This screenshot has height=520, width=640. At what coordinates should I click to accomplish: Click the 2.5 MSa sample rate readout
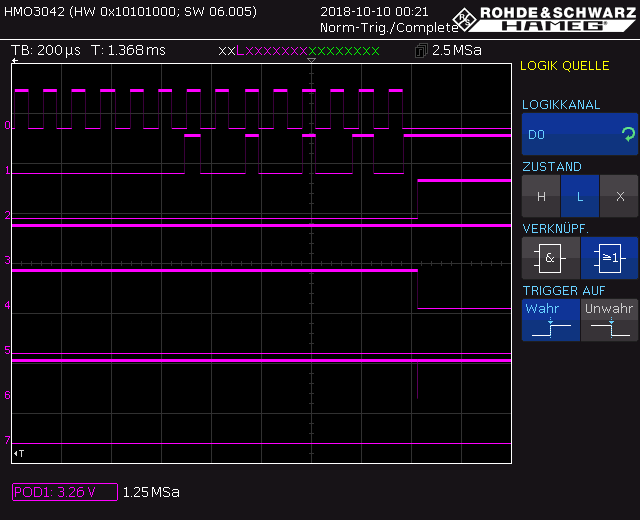coord(457,50)
